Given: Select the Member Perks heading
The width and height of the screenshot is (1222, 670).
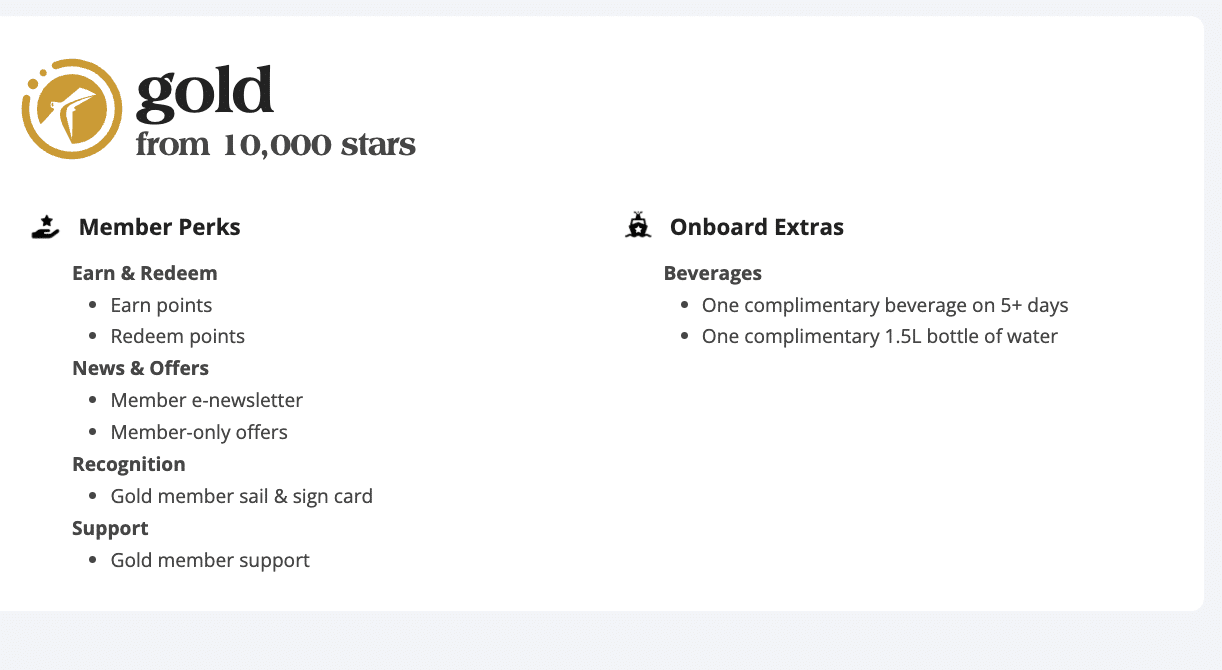Looking at the screenshot, I should point(160,227).
